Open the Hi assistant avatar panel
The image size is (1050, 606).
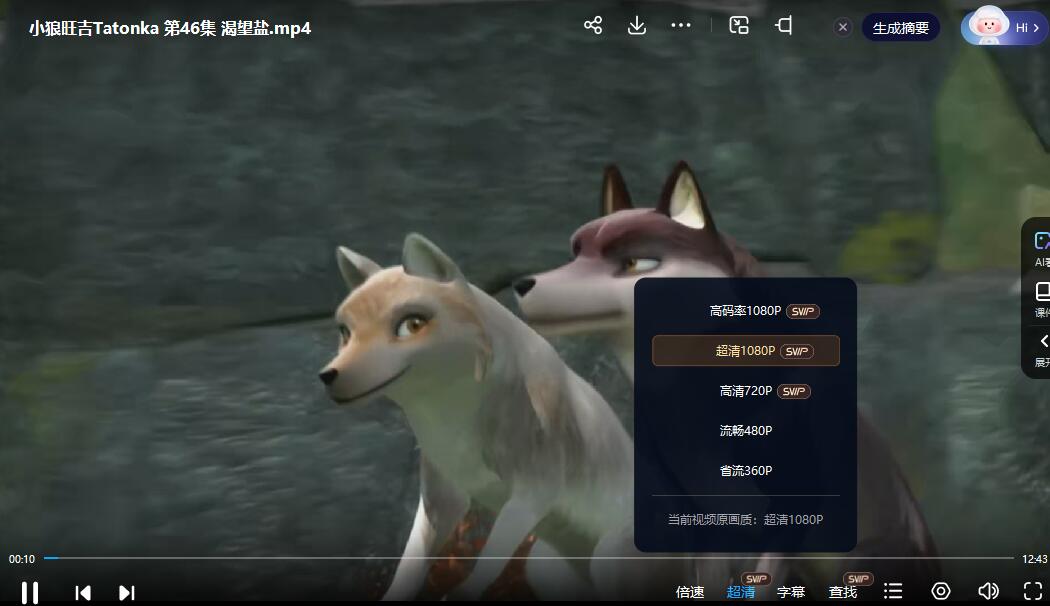tap(1002, 27)
